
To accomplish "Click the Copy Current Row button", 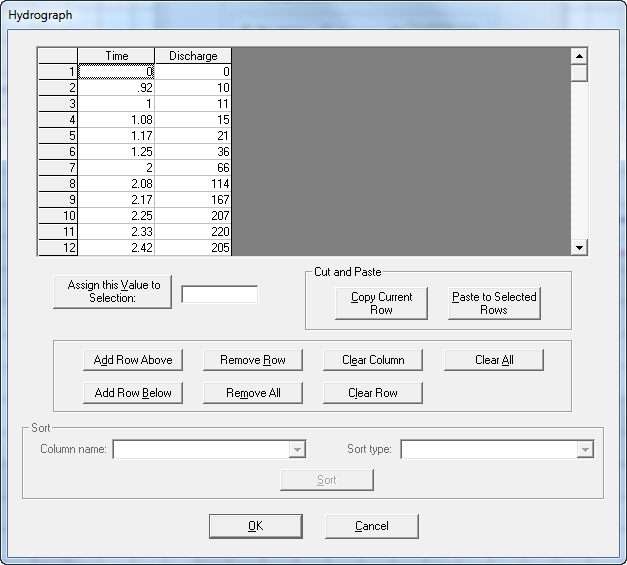I will click(x=381, y=303).
